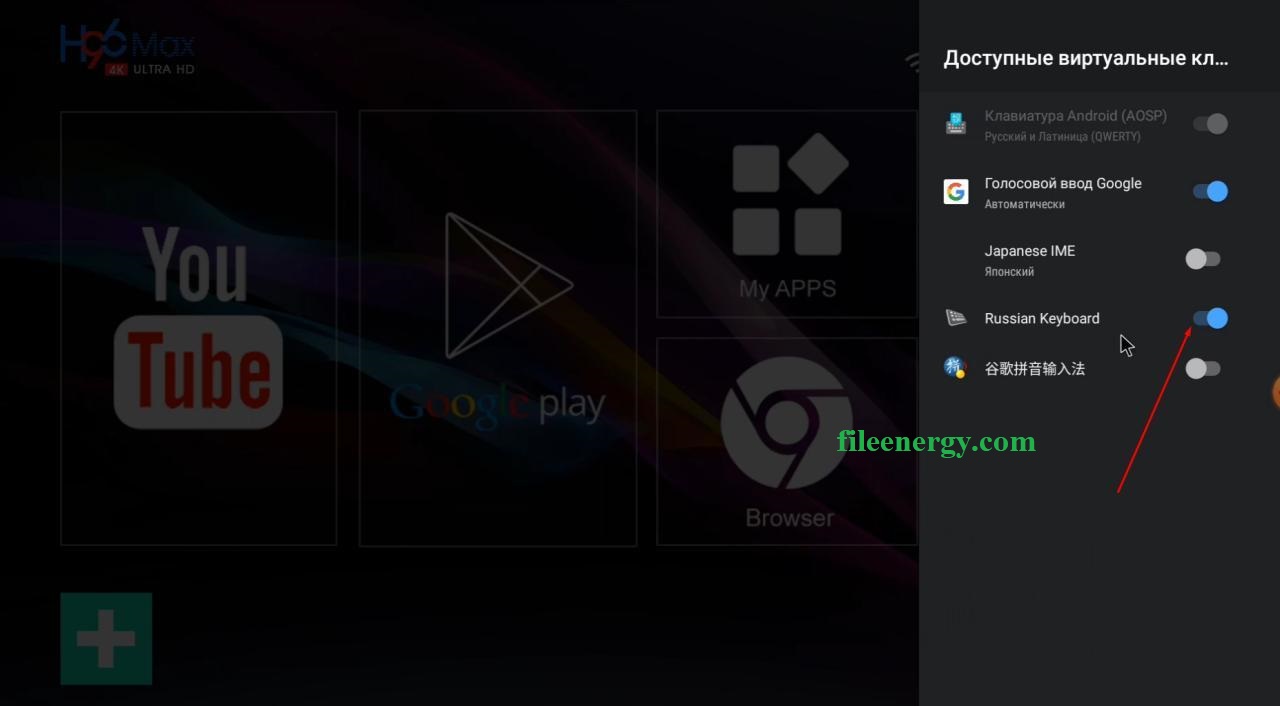Click the Японский subtitle text
This screenshot has width=1280, height=706.
(1009, 272)
